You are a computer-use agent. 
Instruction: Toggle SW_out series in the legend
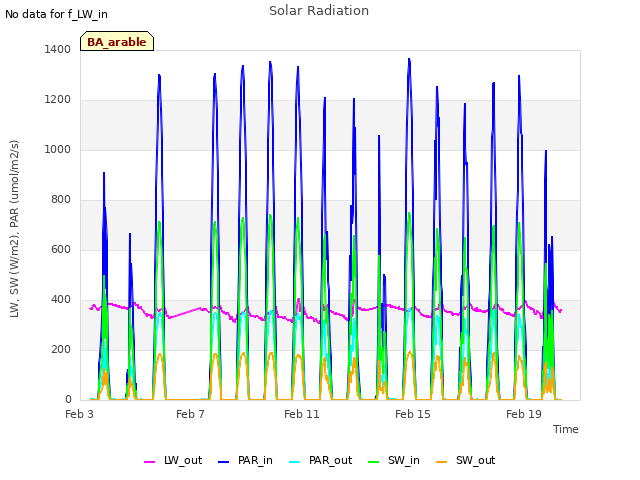point(465,460)
